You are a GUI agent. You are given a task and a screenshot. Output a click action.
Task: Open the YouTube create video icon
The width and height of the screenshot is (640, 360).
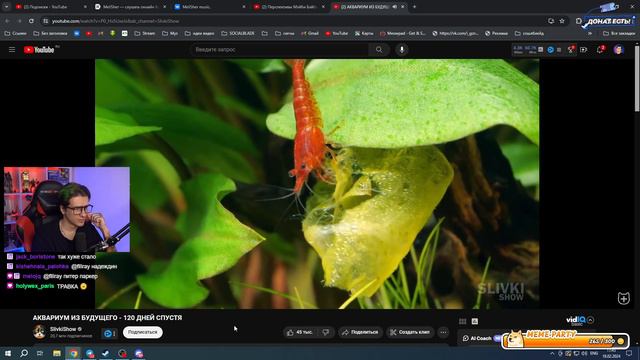pos(583,49)
